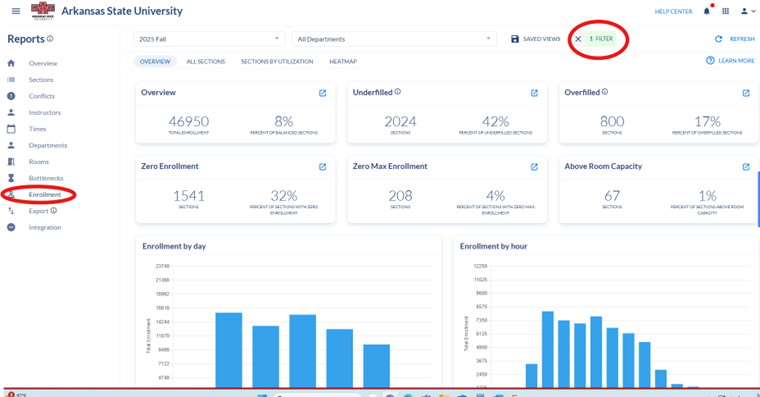The width and height of the screenshot is (760, 397).
Task: Open Bottlenecks report in sidebar
Action: click(46, 179)
